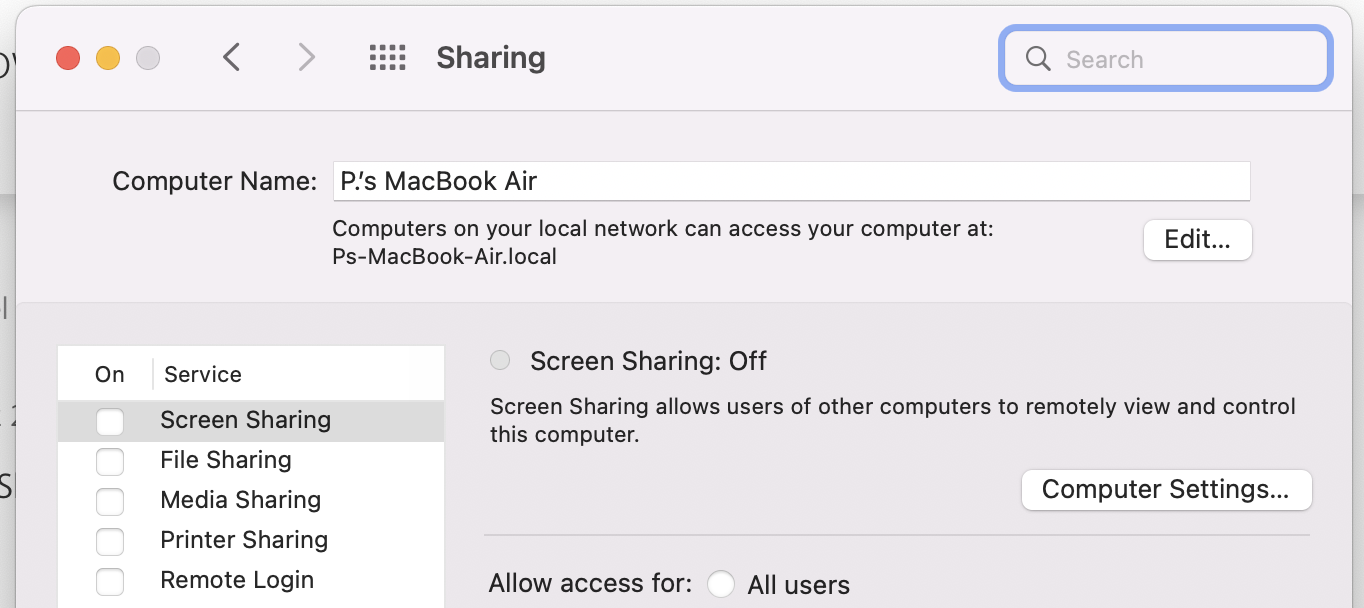Screen dimensions: 1364x608
Task: Select Remote Login service row
Action: [237, 580]
